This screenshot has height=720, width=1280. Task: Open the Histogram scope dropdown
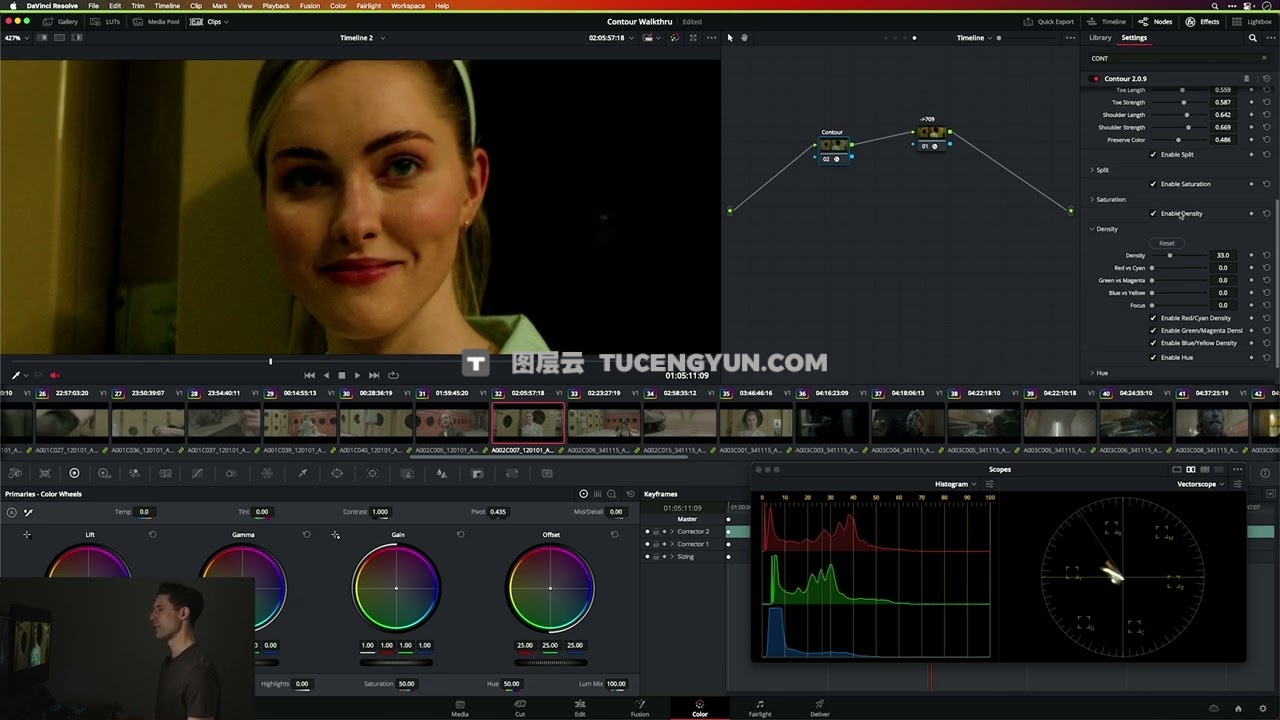tap(955, 484)
